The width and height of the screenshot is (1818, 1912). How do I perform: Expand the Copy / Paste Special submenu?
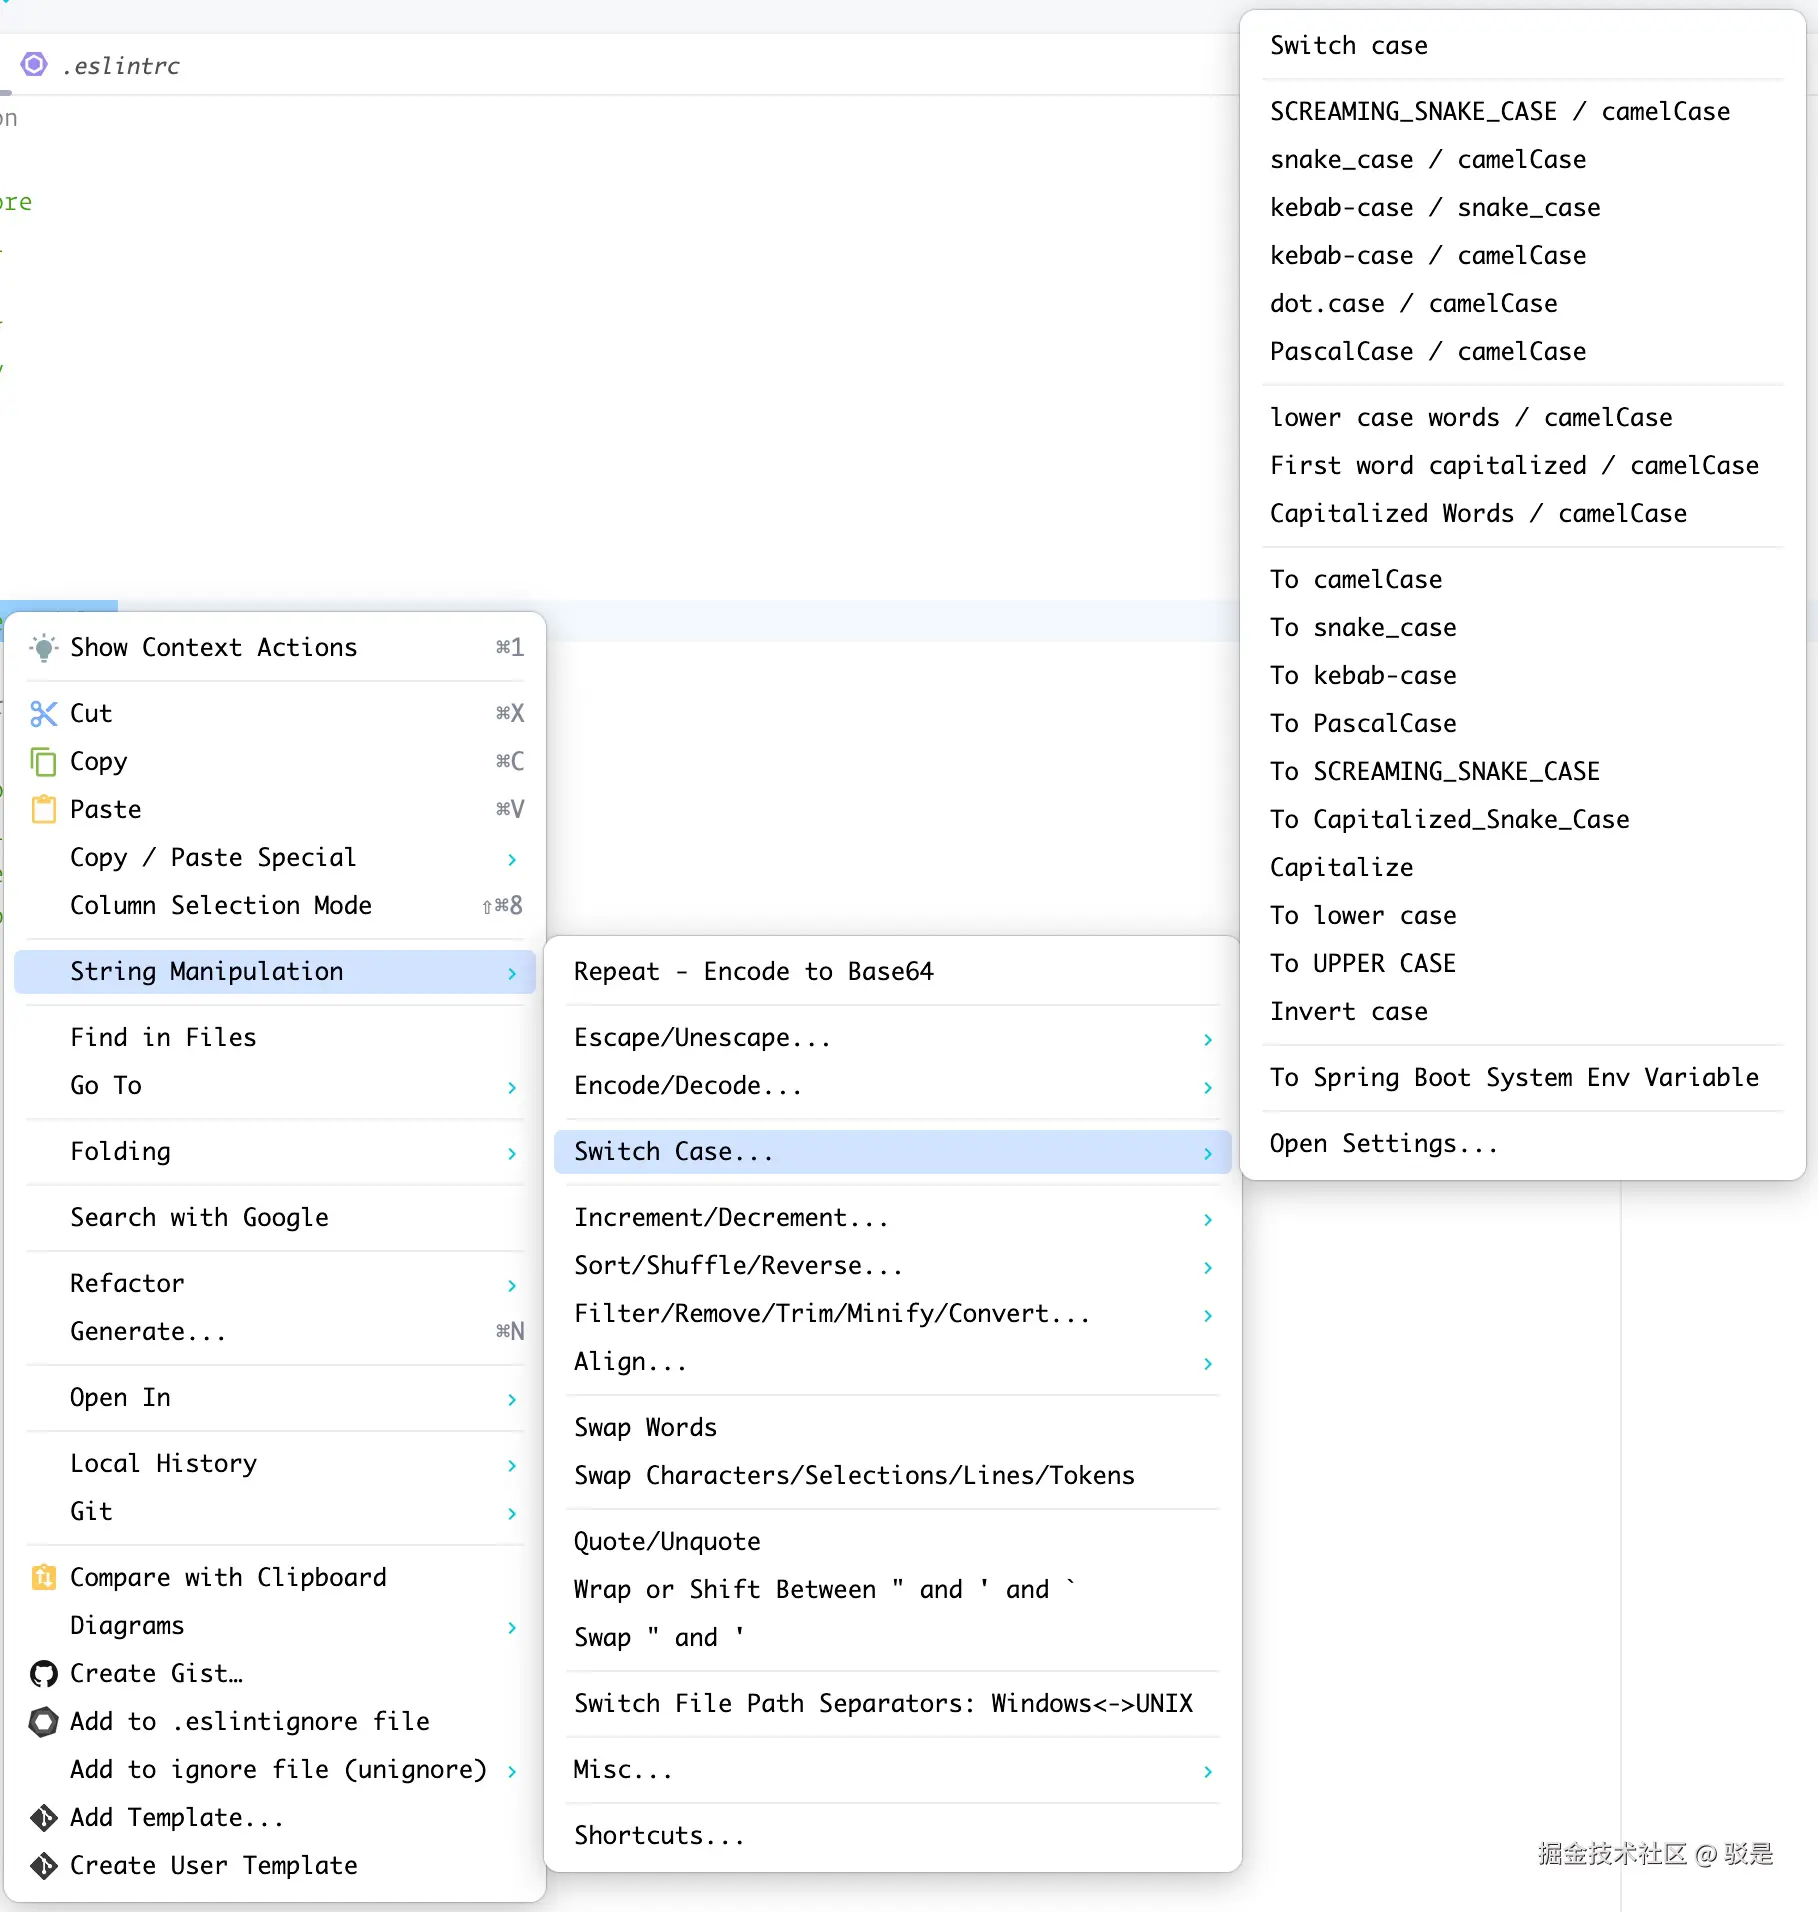pyautogui.click(x=511, y=859)
